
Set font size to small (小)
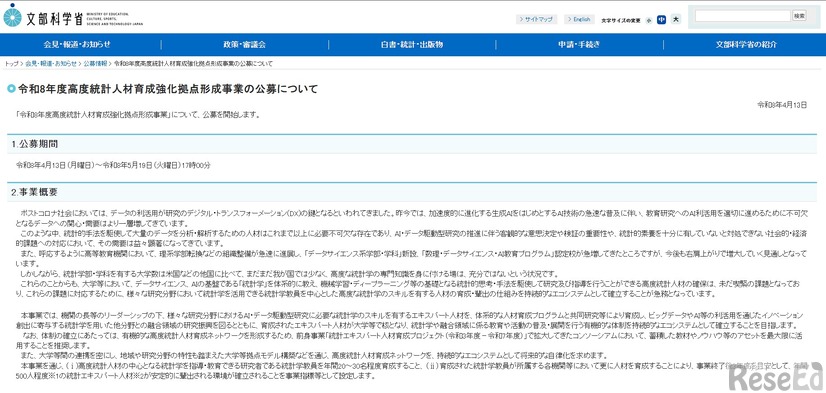(x=649, y=21)
